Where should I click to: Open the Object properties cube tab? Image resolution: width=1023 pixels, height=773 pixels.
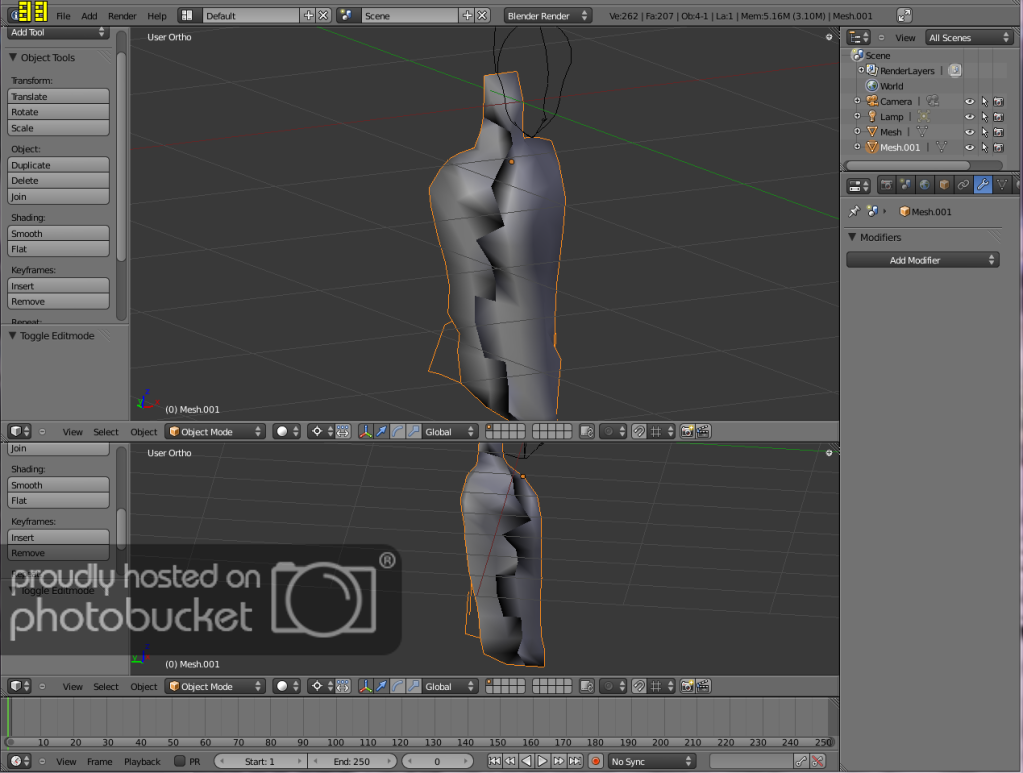944,185
